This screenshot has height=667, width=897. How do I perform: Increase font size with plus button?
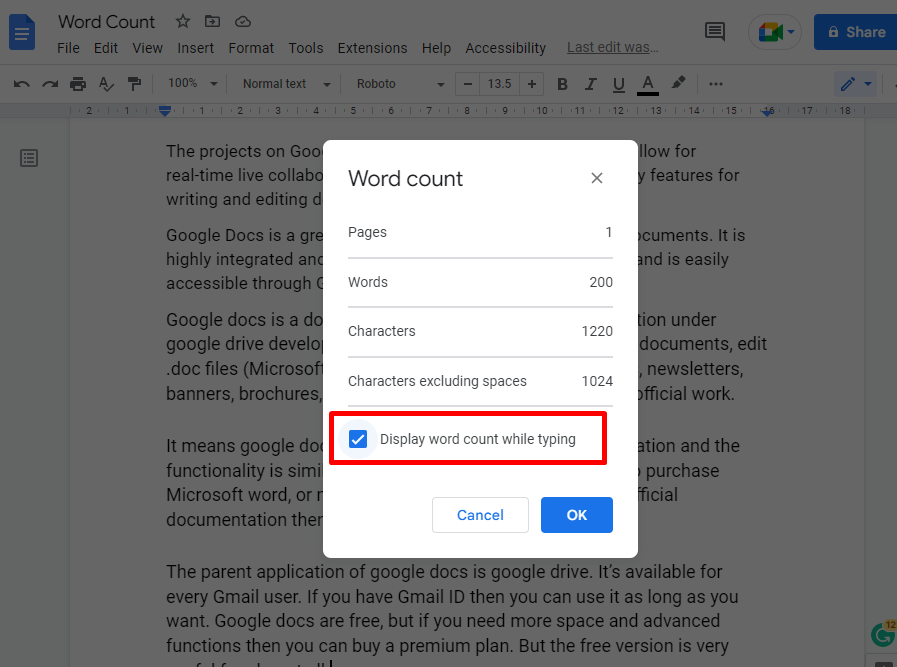click(x=531, y=84)
